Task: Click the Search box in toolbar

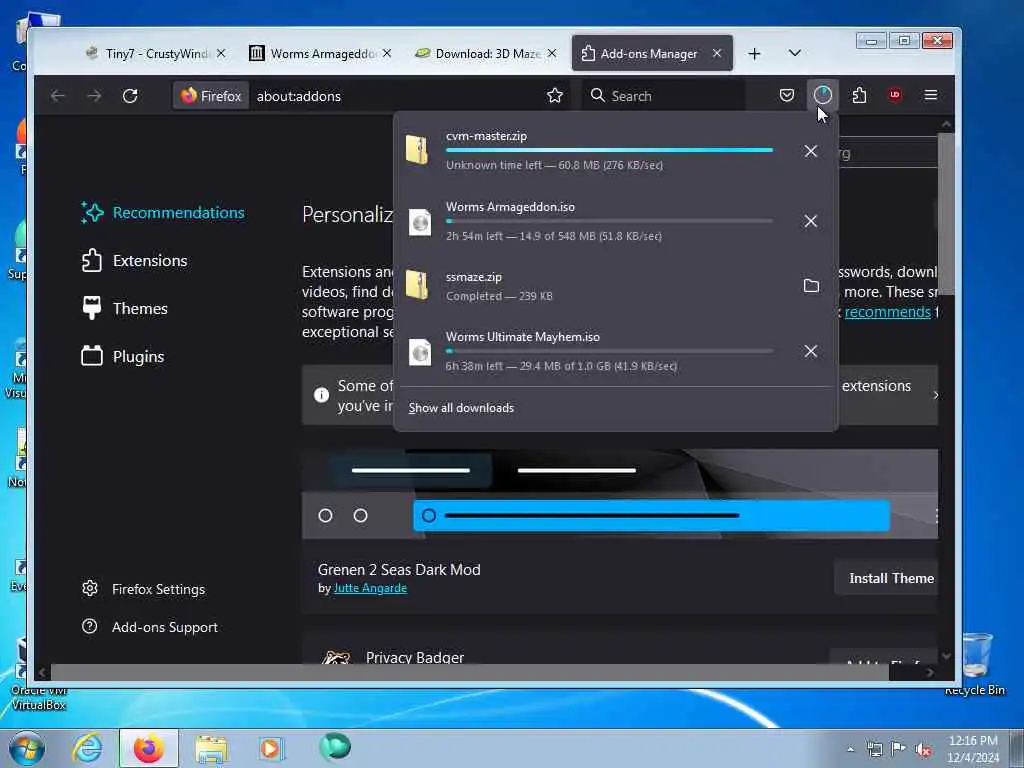Action: pos(664,96)
